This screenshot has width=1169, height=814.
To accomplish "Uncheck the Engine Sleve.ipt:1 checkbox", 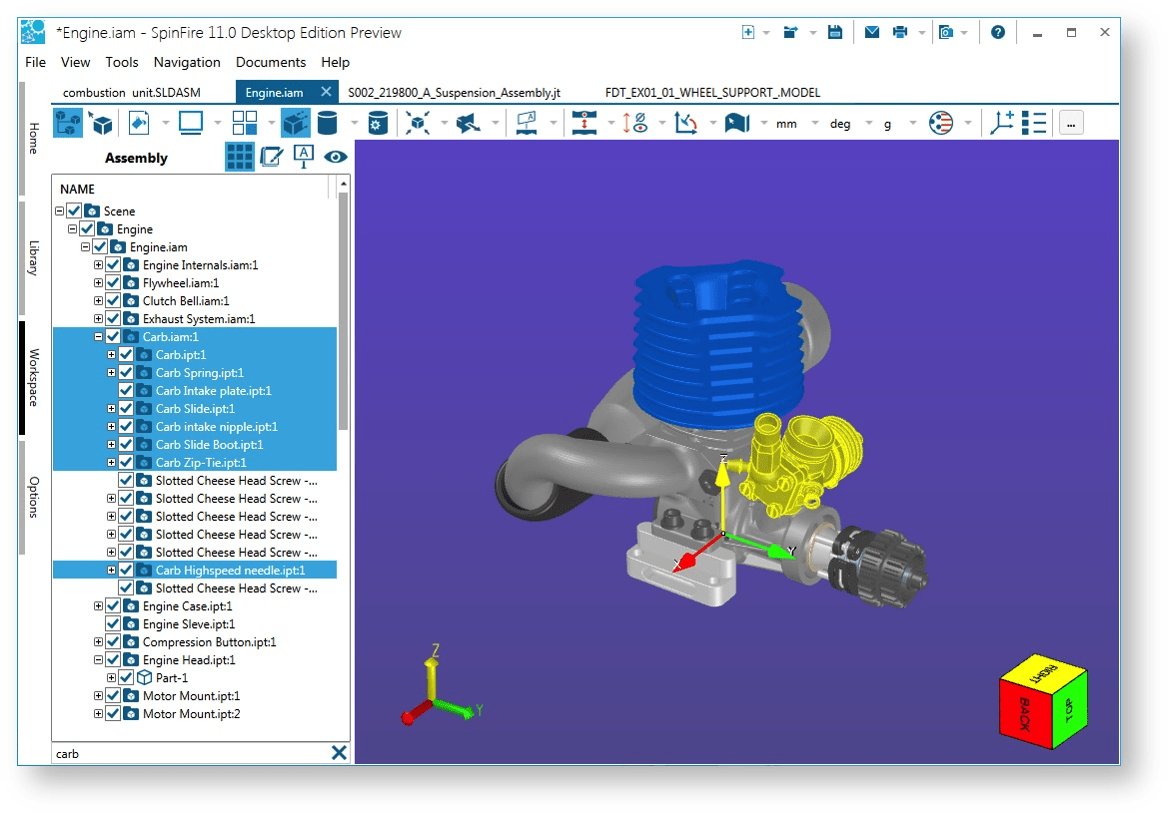I will [113, 624].
